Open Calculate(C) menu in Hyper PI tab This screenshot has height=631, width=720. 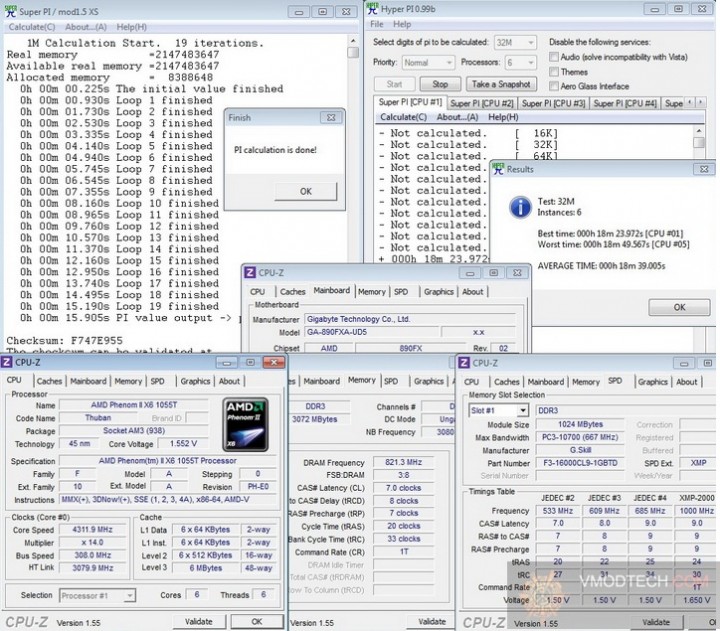click(x=403, y=117)
